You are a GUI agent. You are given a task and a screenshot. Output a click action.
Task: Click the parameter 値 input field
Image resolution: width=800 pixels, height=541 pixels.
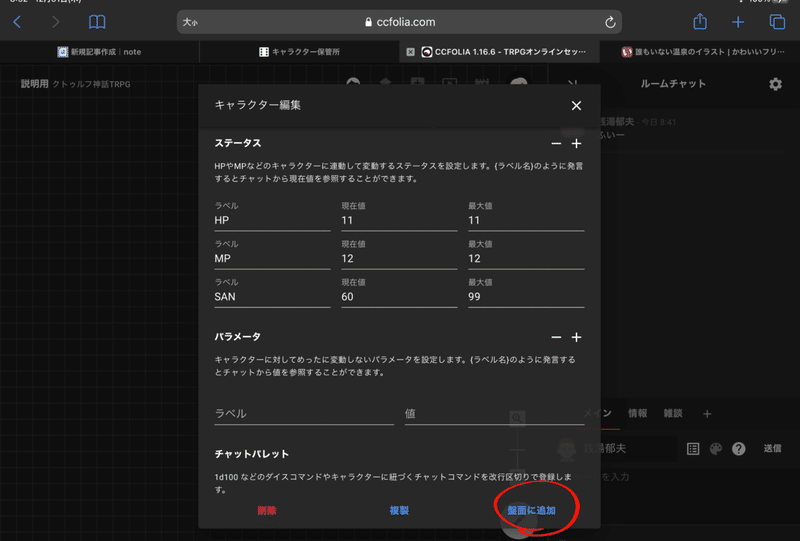coord(494,413)
